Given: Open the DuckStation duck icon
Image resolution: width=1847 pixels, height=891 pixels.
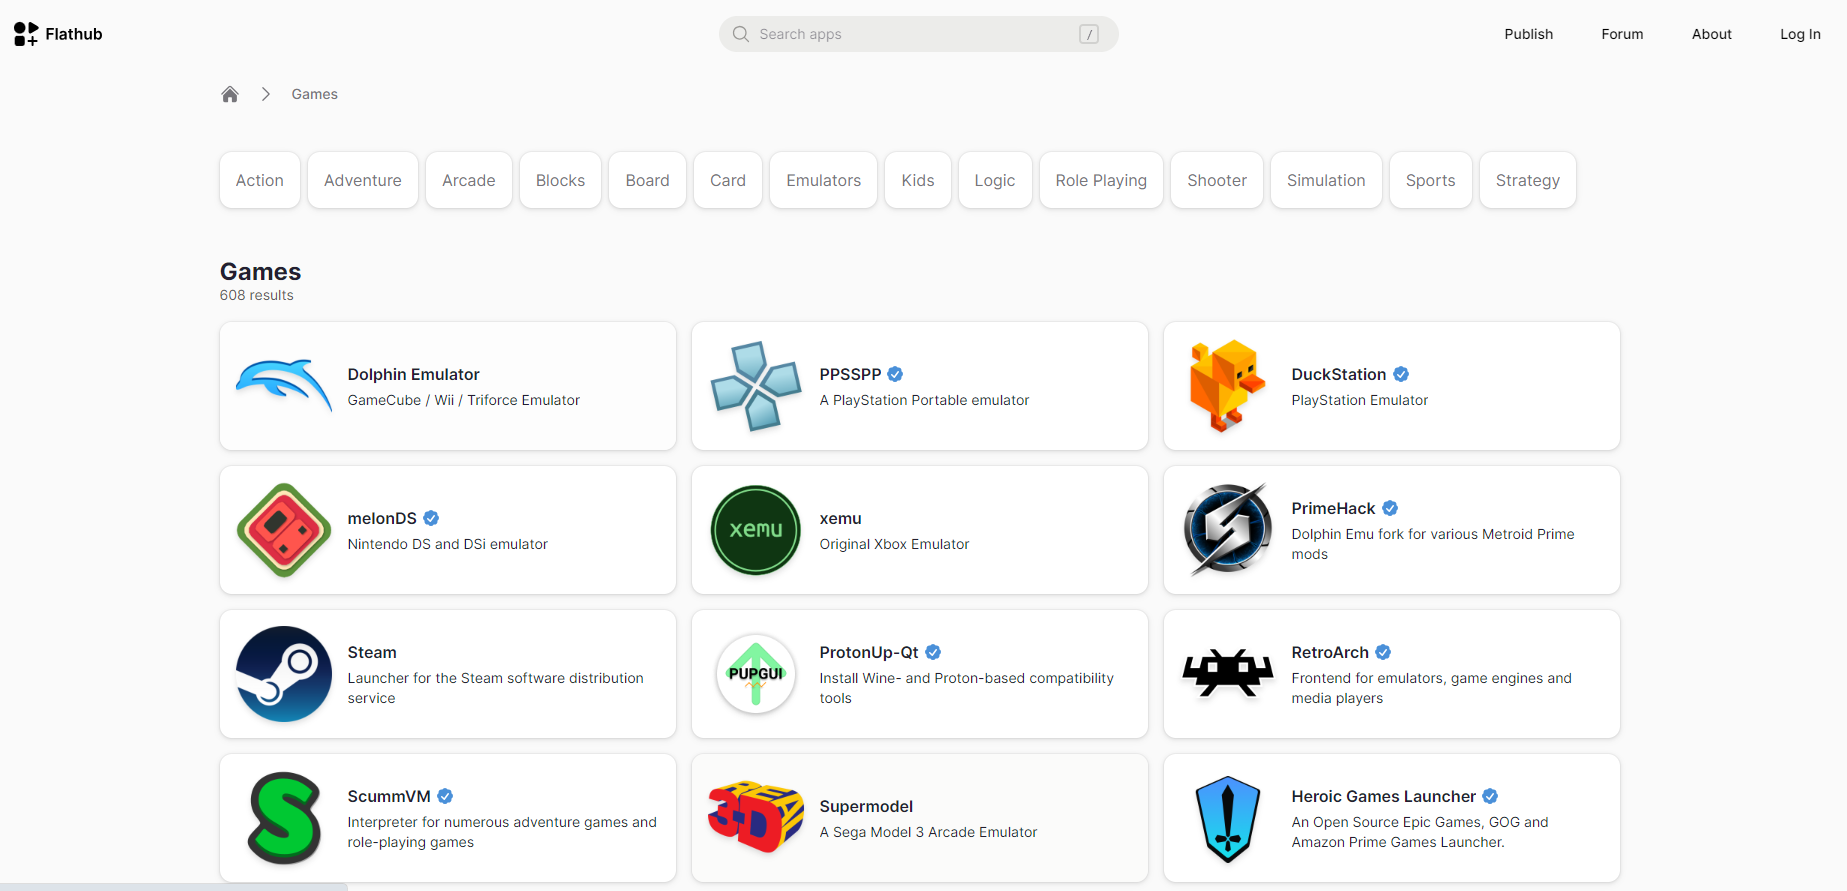Looking at the screenshot, I should point(1228,386).
